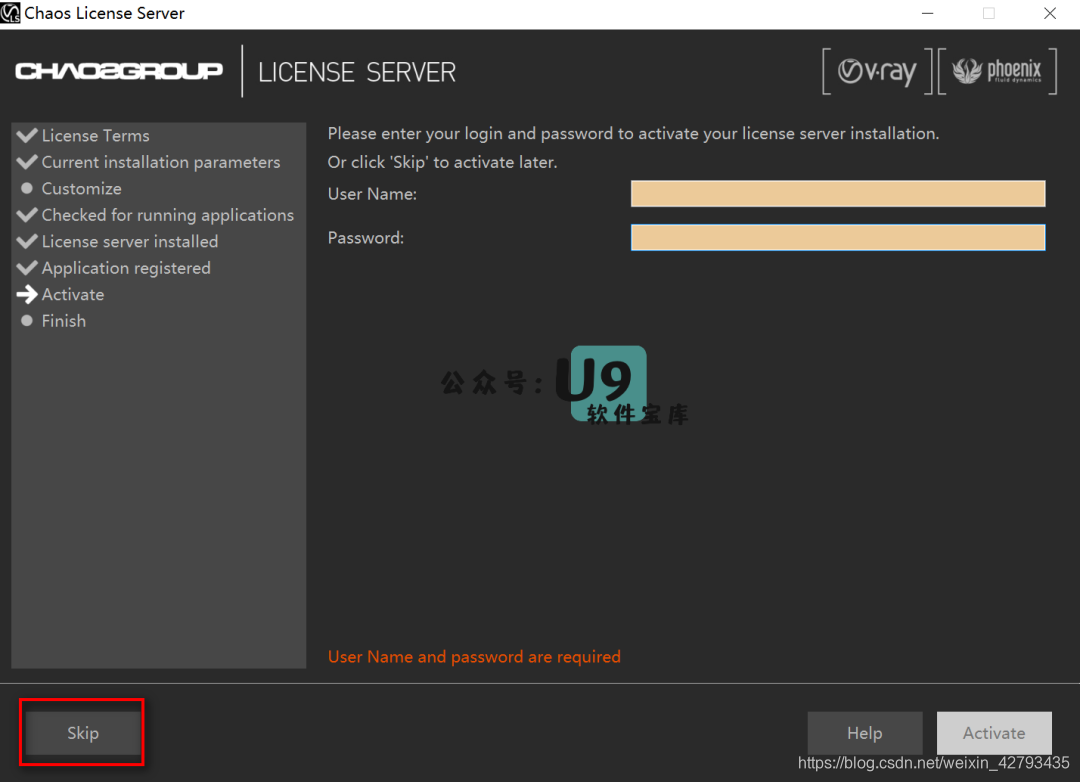Image resolution: width=1080 pixels, height=782 pixels.
Task: Click checkmark beside Checked for running applications
Action: pos(27,214)
